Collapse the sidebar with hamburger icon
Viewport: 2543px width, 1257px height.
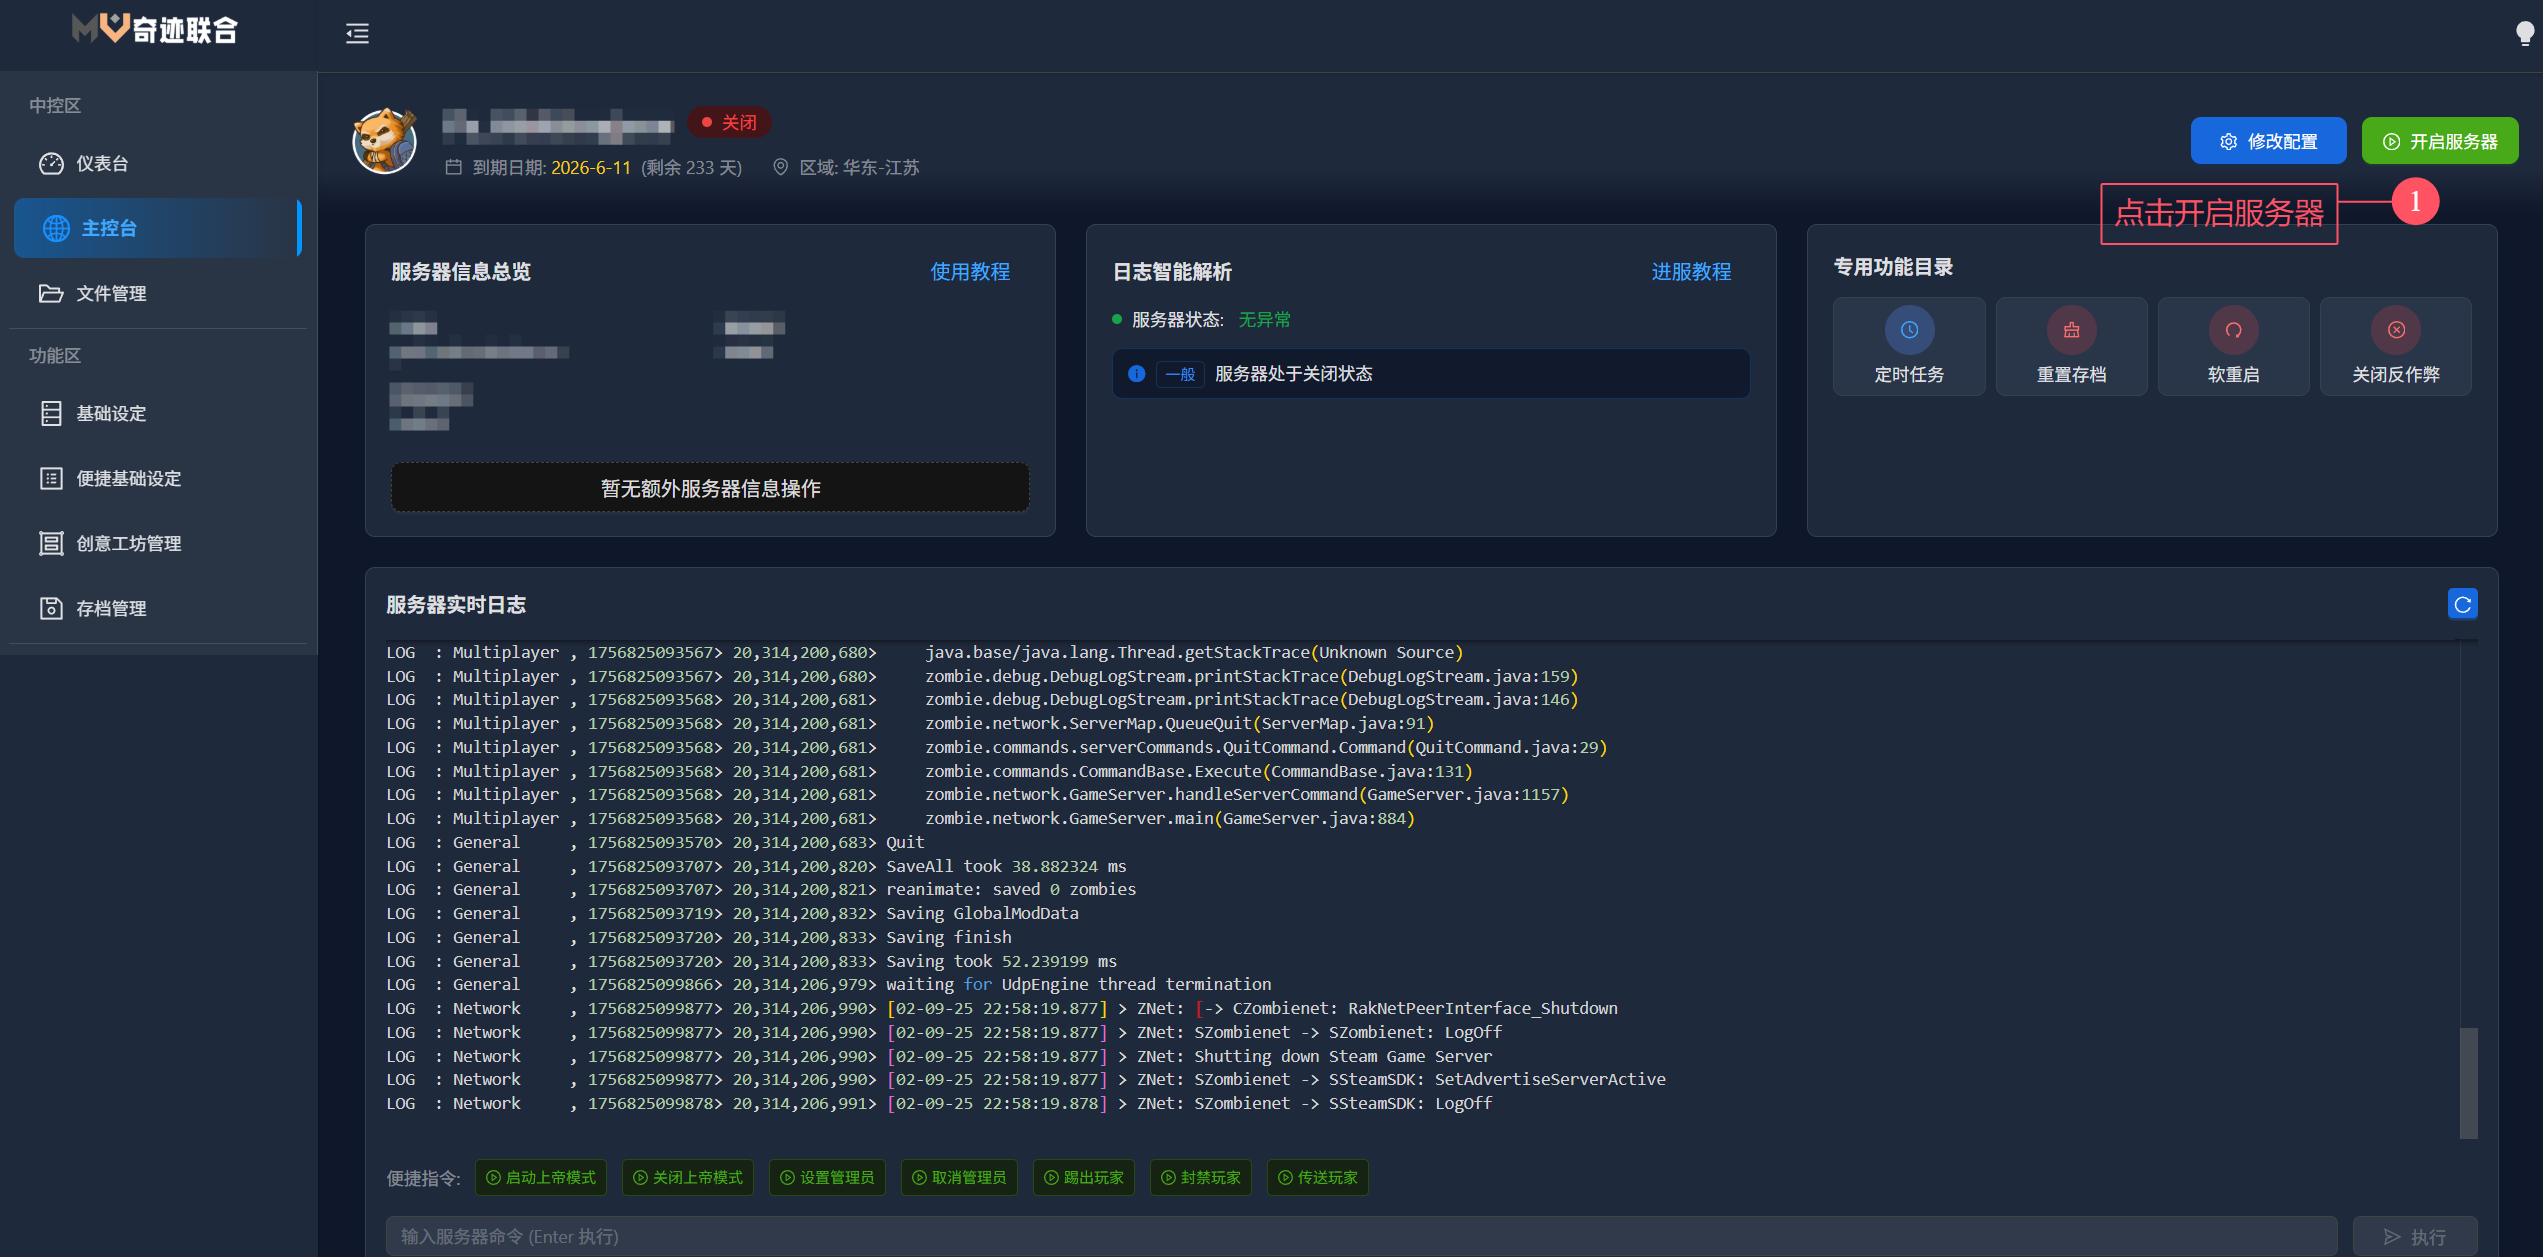[x=357, y=34]
